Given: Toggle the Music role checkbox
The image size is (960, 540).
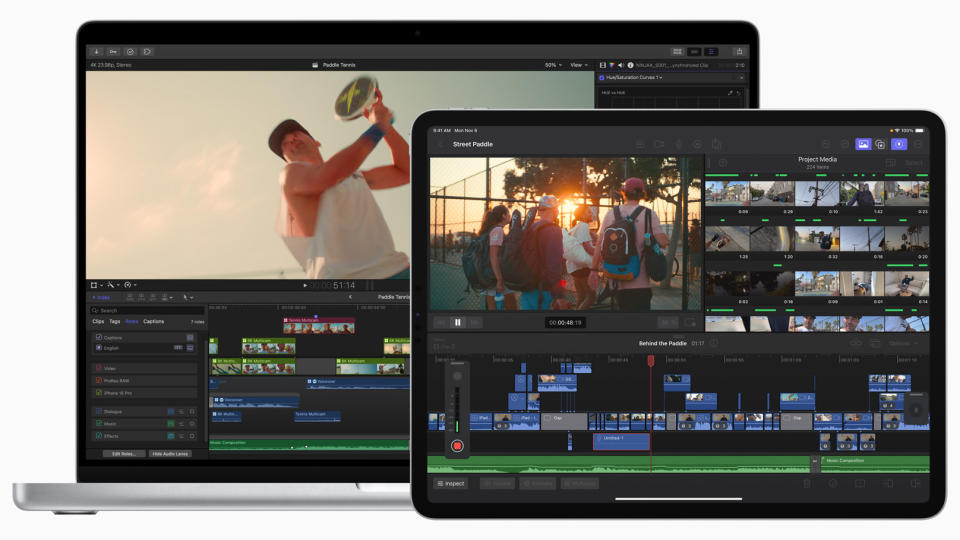Looking at the screenshot, I should point(99,424).
